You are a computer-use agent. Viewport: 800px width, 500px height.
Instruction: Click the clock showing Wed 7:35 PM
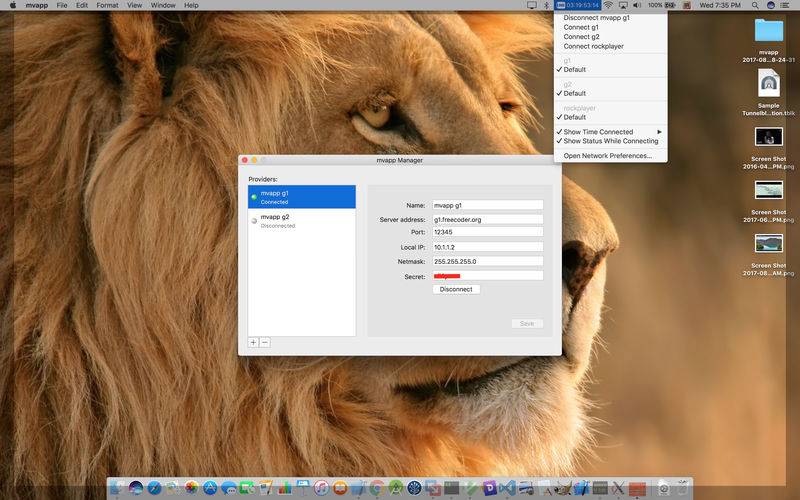point(720,5)
